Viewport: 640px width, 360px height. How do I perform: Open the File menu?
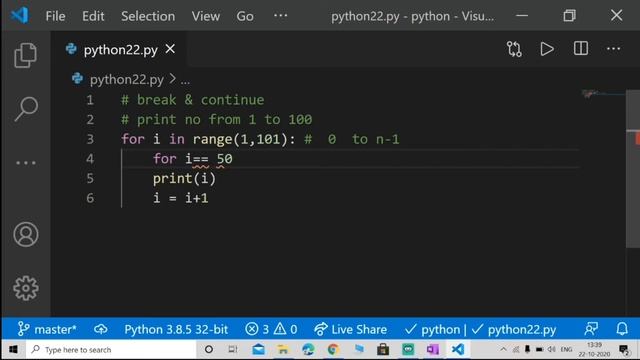(55, 16)
